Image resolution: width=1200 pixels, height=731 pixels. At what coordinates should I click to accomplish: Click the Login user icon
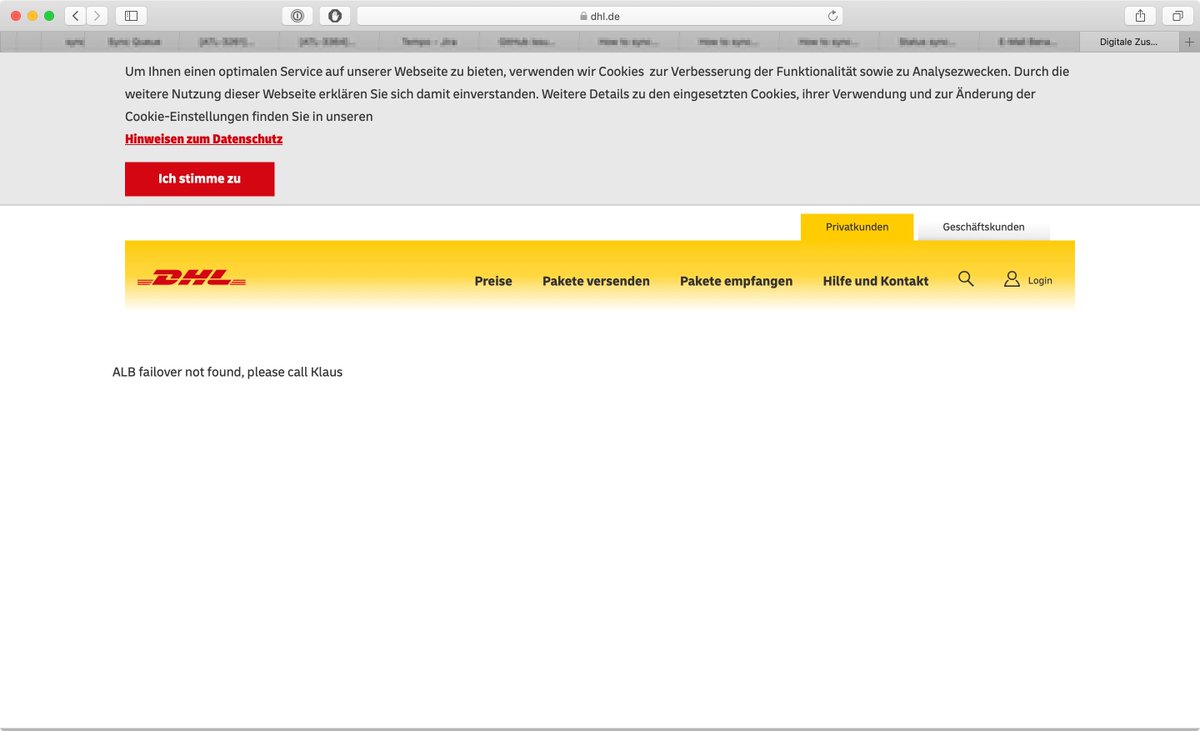point(1012,279)
